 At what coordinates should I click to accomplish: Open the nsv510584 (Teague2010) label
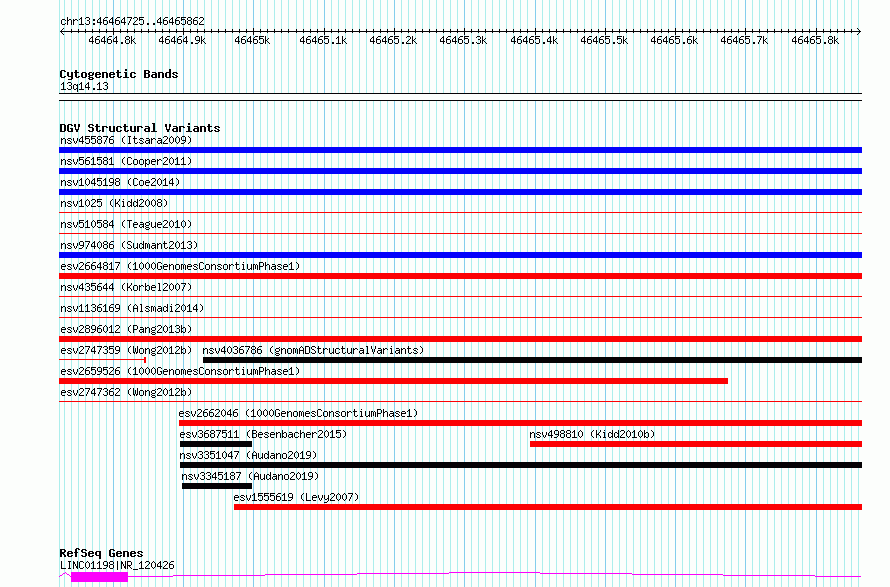pos(126,224)
